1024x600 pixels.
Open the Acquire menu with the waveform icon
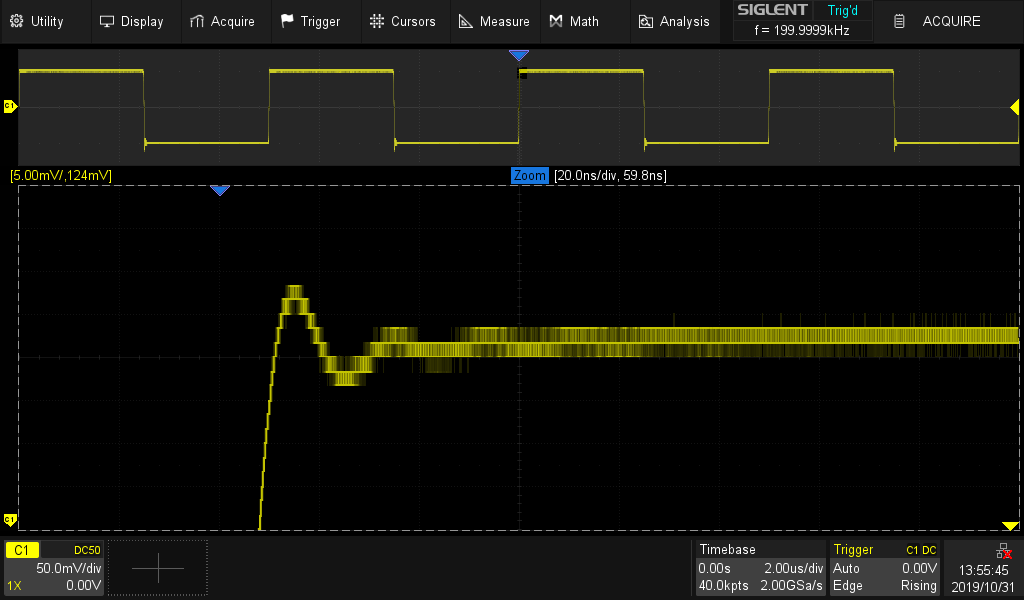[x=222, y=21]
